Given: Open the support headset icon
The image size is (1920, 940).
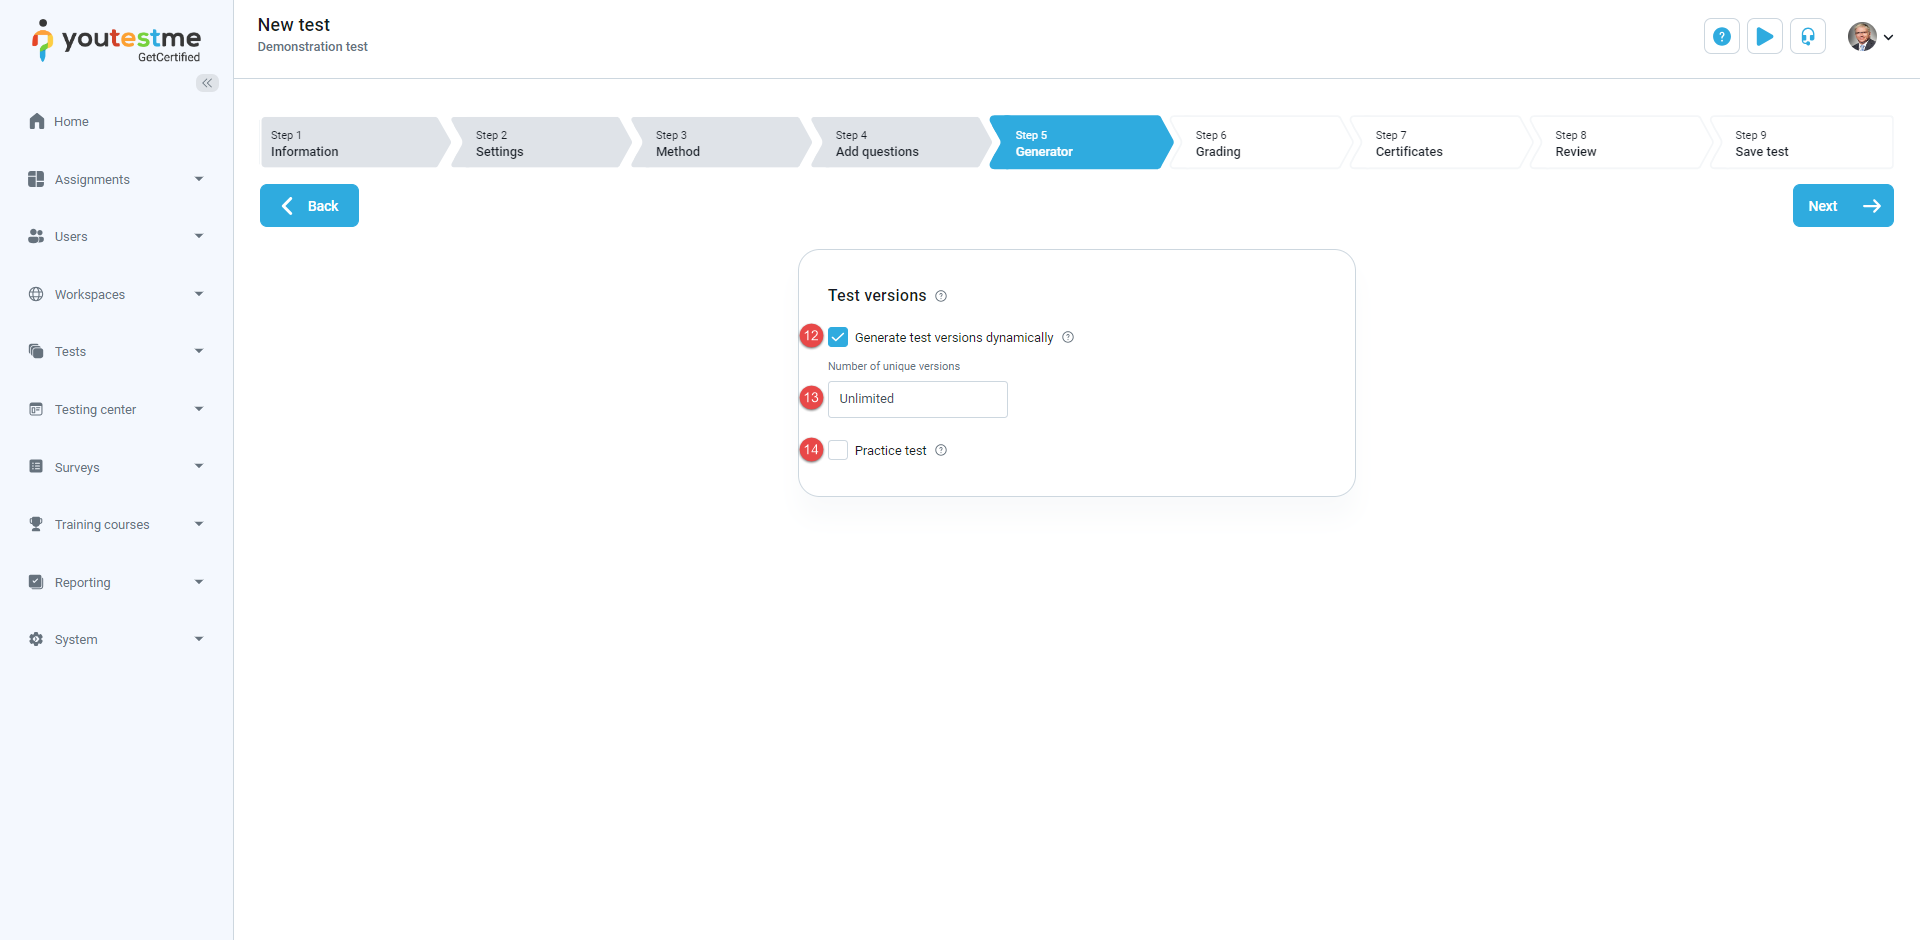Looking at the screenshot, I should point(1808,37).
